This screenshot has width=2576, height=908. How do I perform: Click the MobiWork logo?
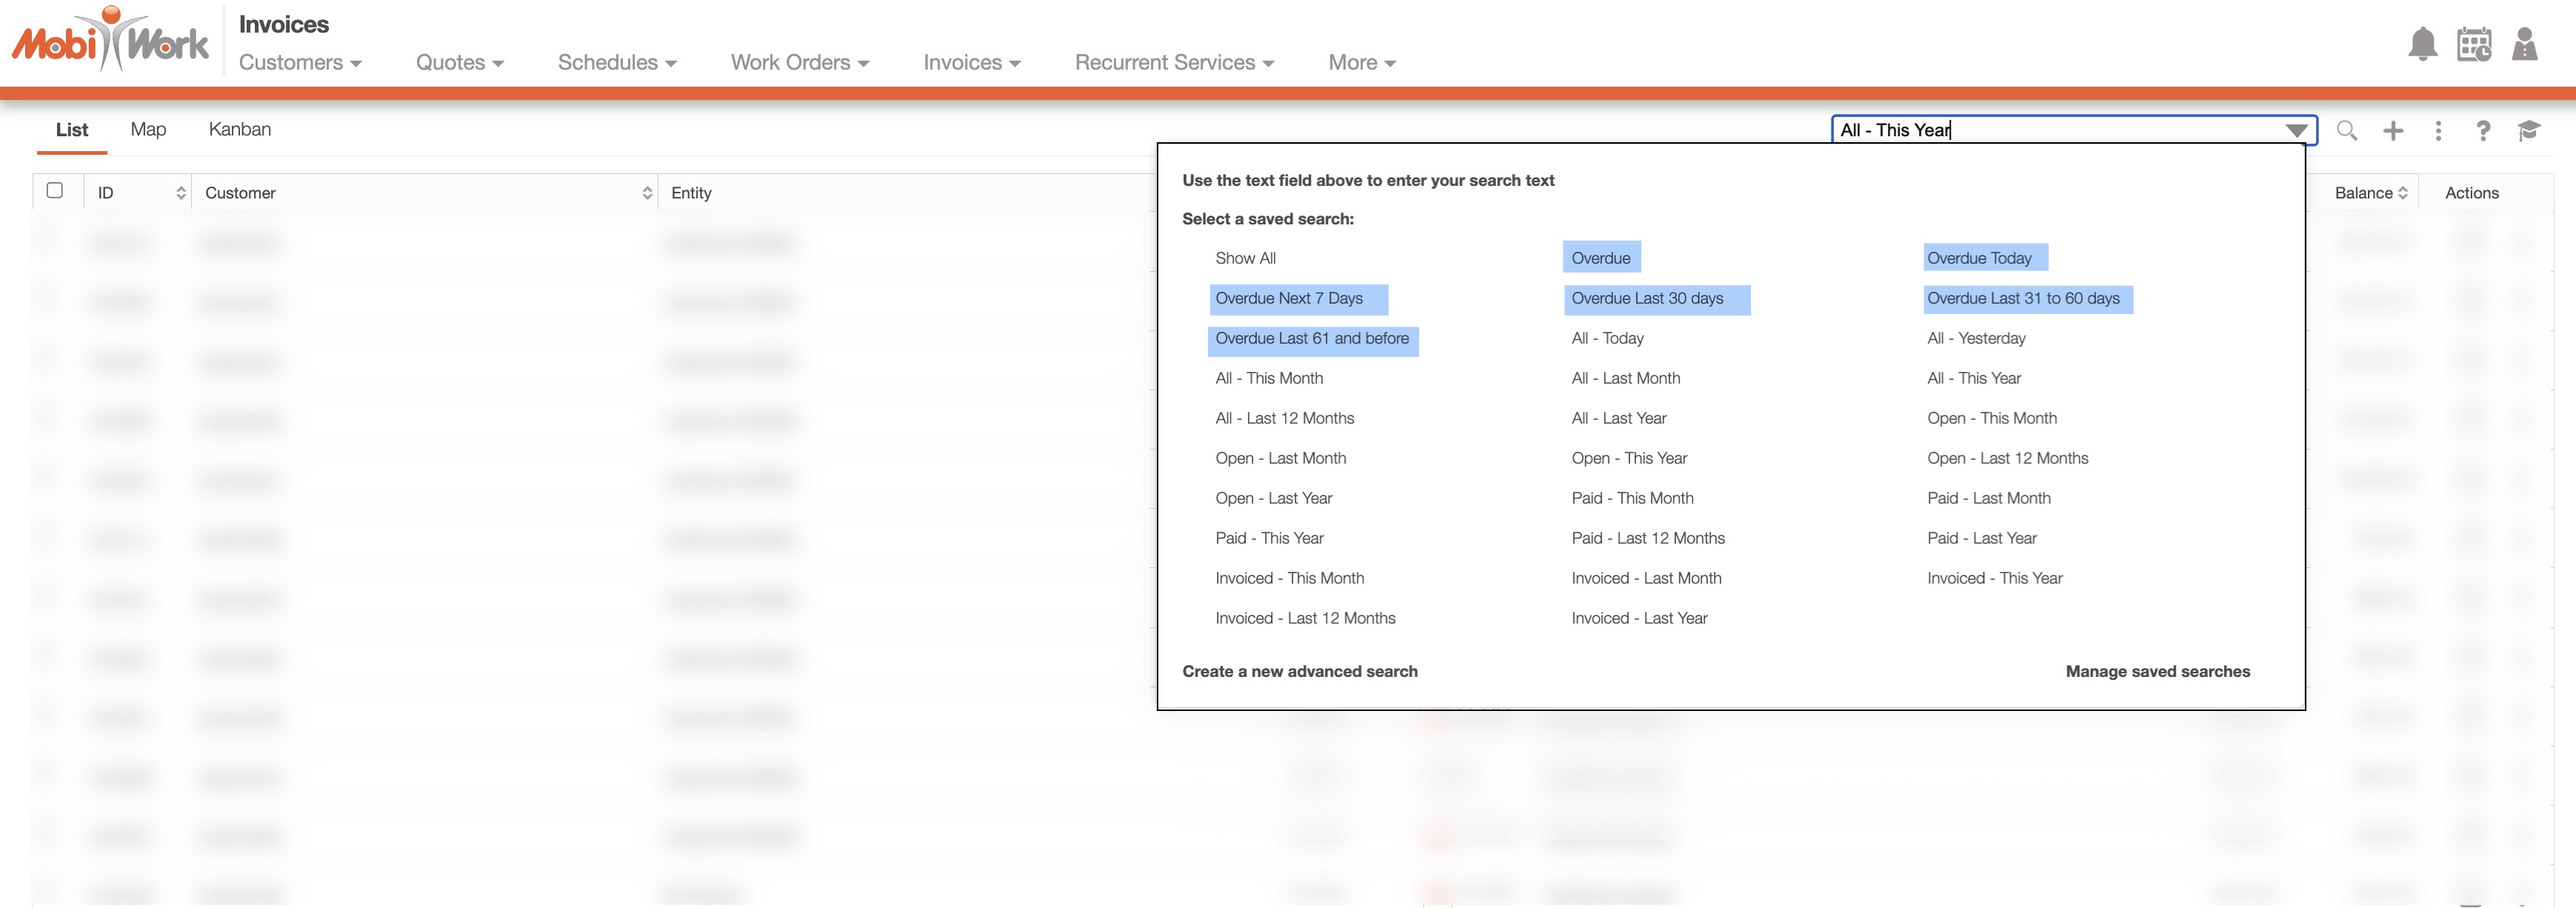tap(110, 42)
